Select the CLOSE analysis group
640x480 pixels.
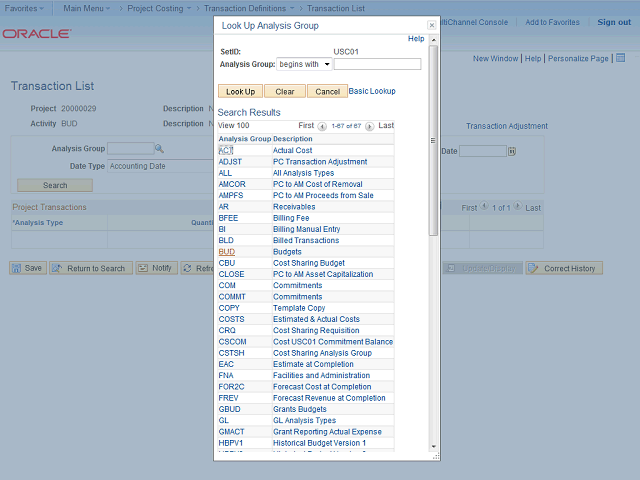[231, 274]
